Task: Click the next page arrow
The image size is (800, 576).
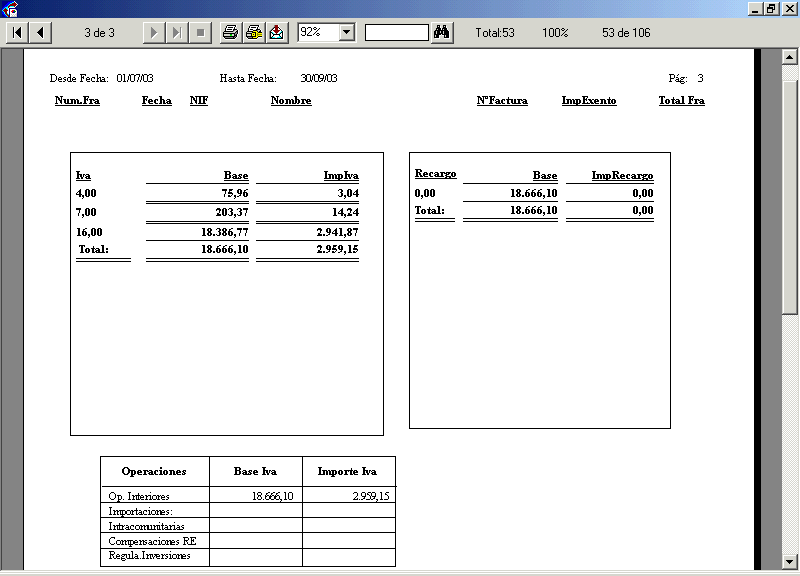Action: point(154,33)
